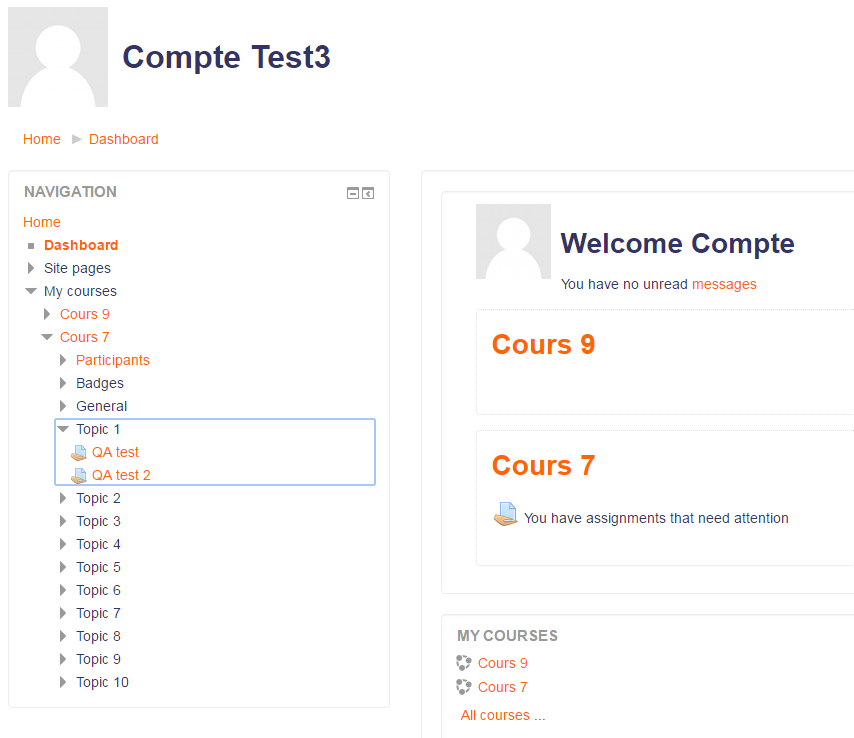The width and height of the screenshot is (854, 738).
Task: Hide the Navigation block with minus icon
Action: [x=353, y=193]
